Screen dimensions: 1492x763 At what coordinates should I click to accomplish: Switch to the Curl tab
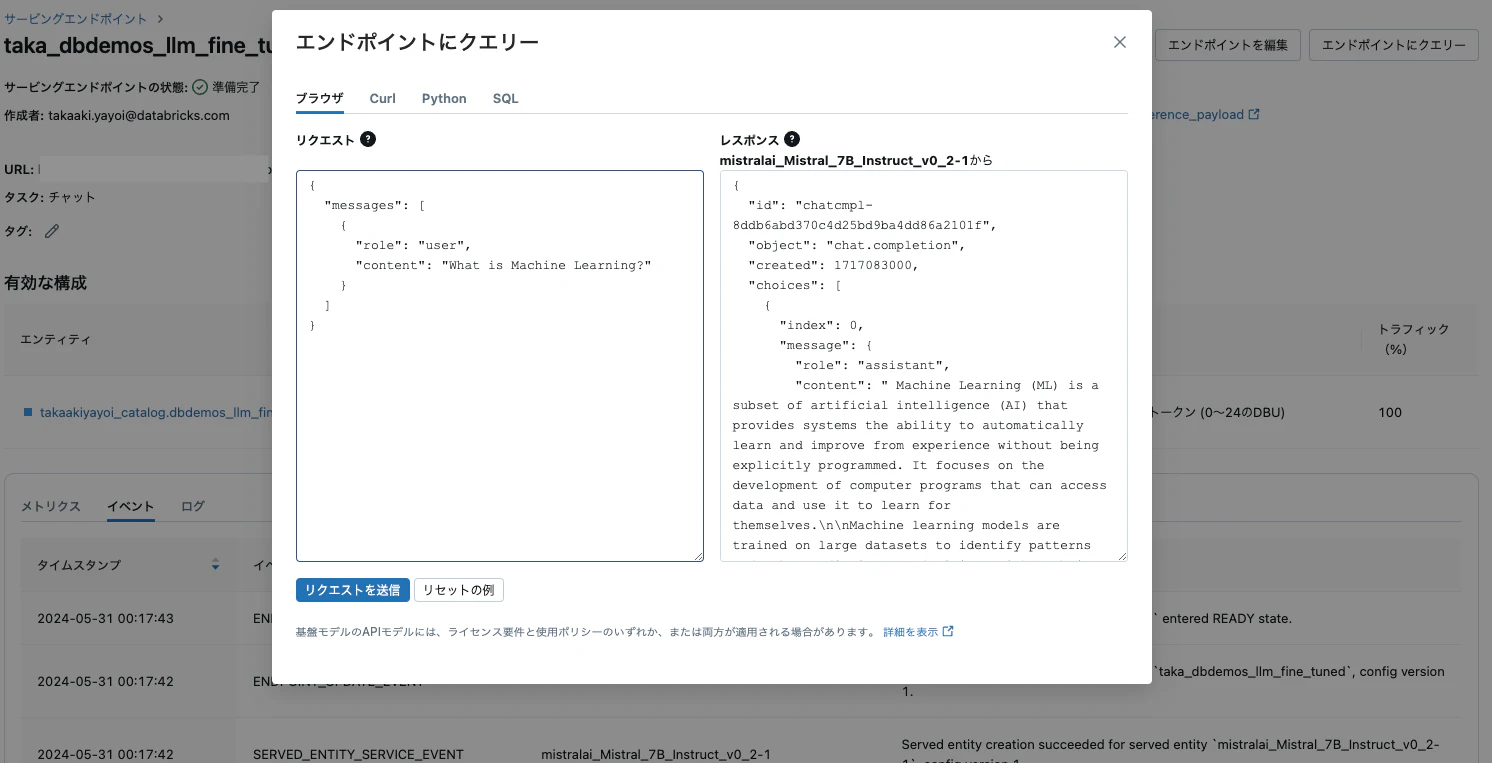[x=382, y=98]
